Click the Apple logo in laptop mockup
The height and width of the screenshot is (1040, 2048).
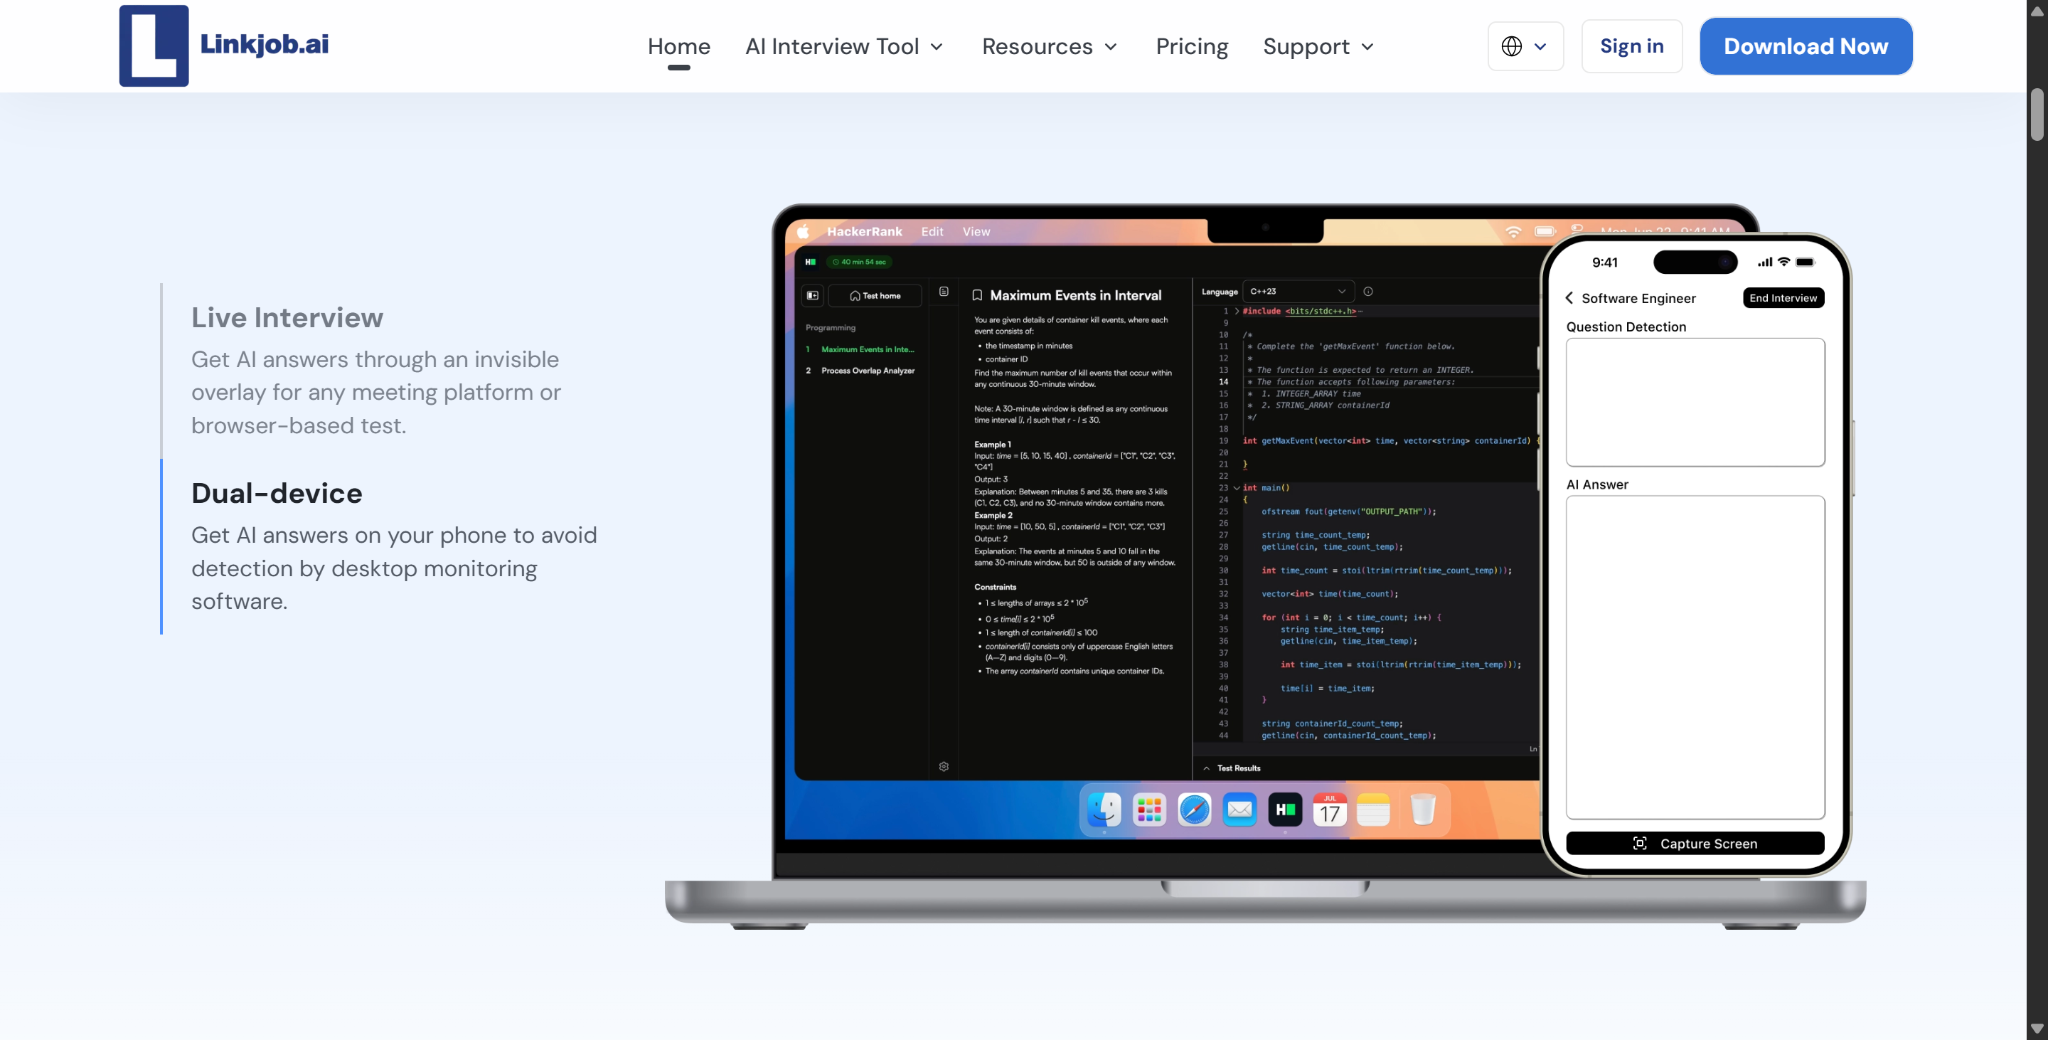click(x=803, y=232)
